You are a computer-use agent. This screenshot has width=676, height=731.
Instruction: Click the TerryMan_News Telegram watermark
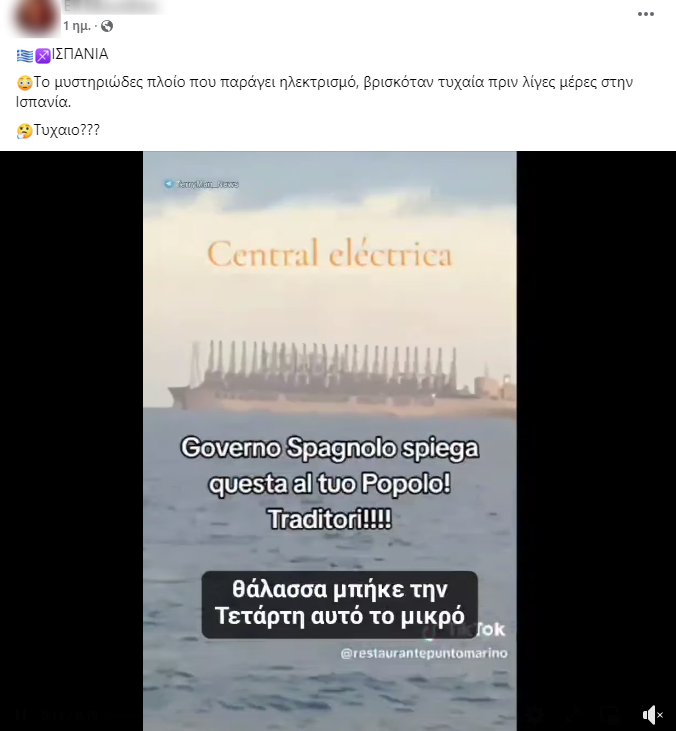point(202,184)
